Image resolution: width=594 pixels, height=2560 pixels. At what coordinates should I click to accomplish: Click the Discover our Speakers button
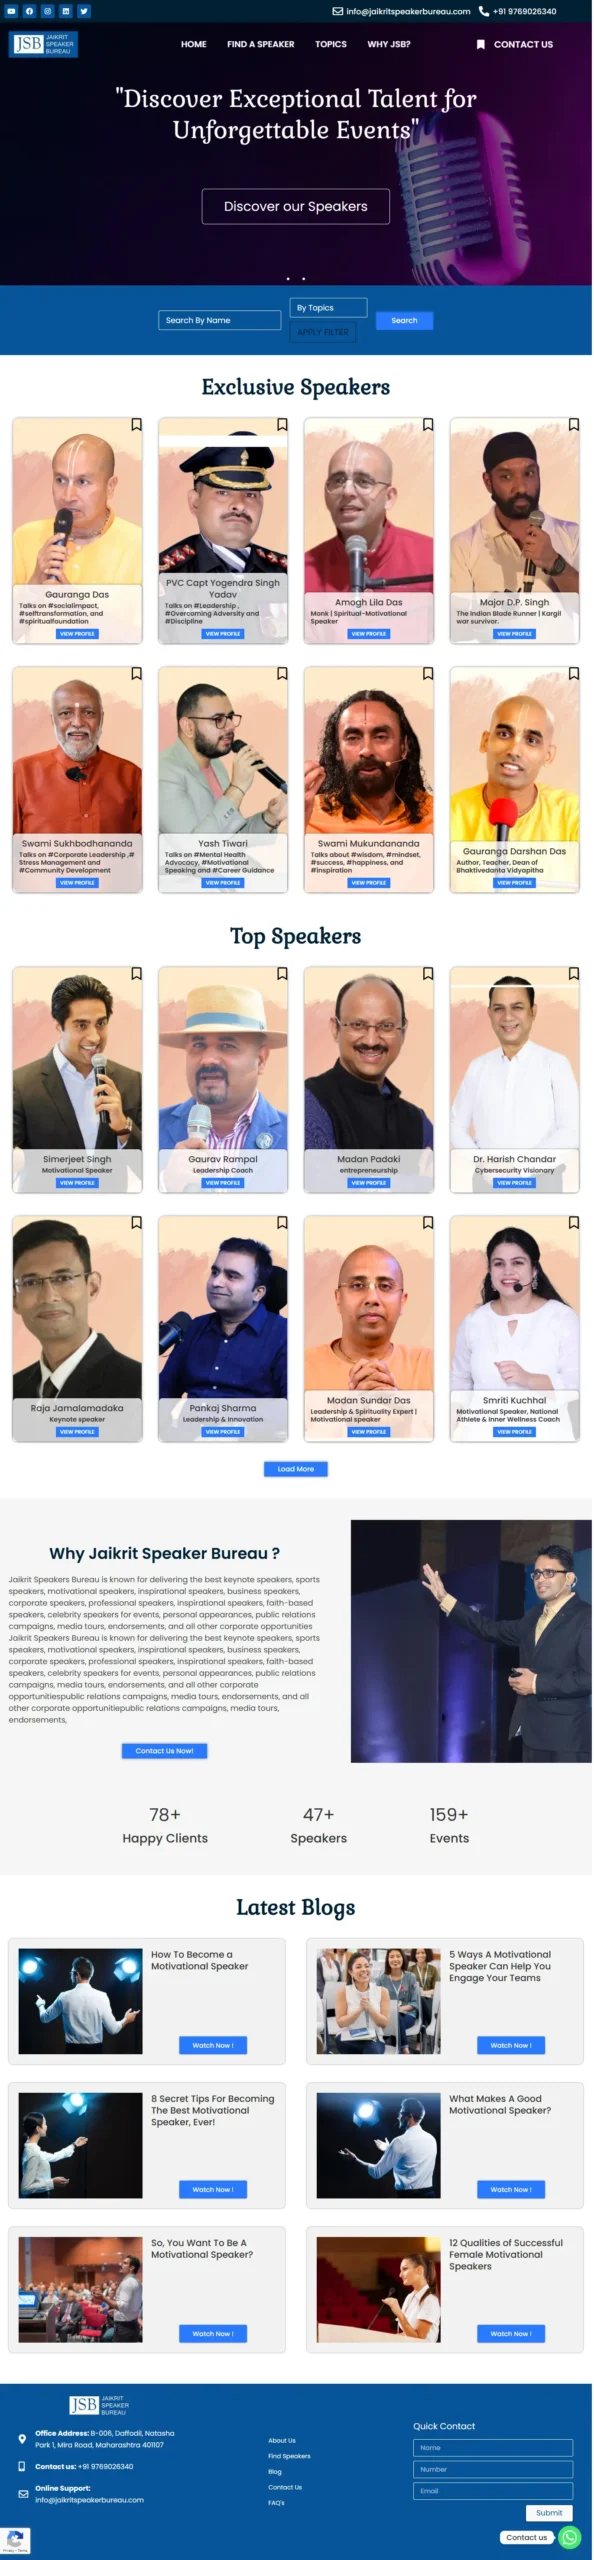[295, 206]
